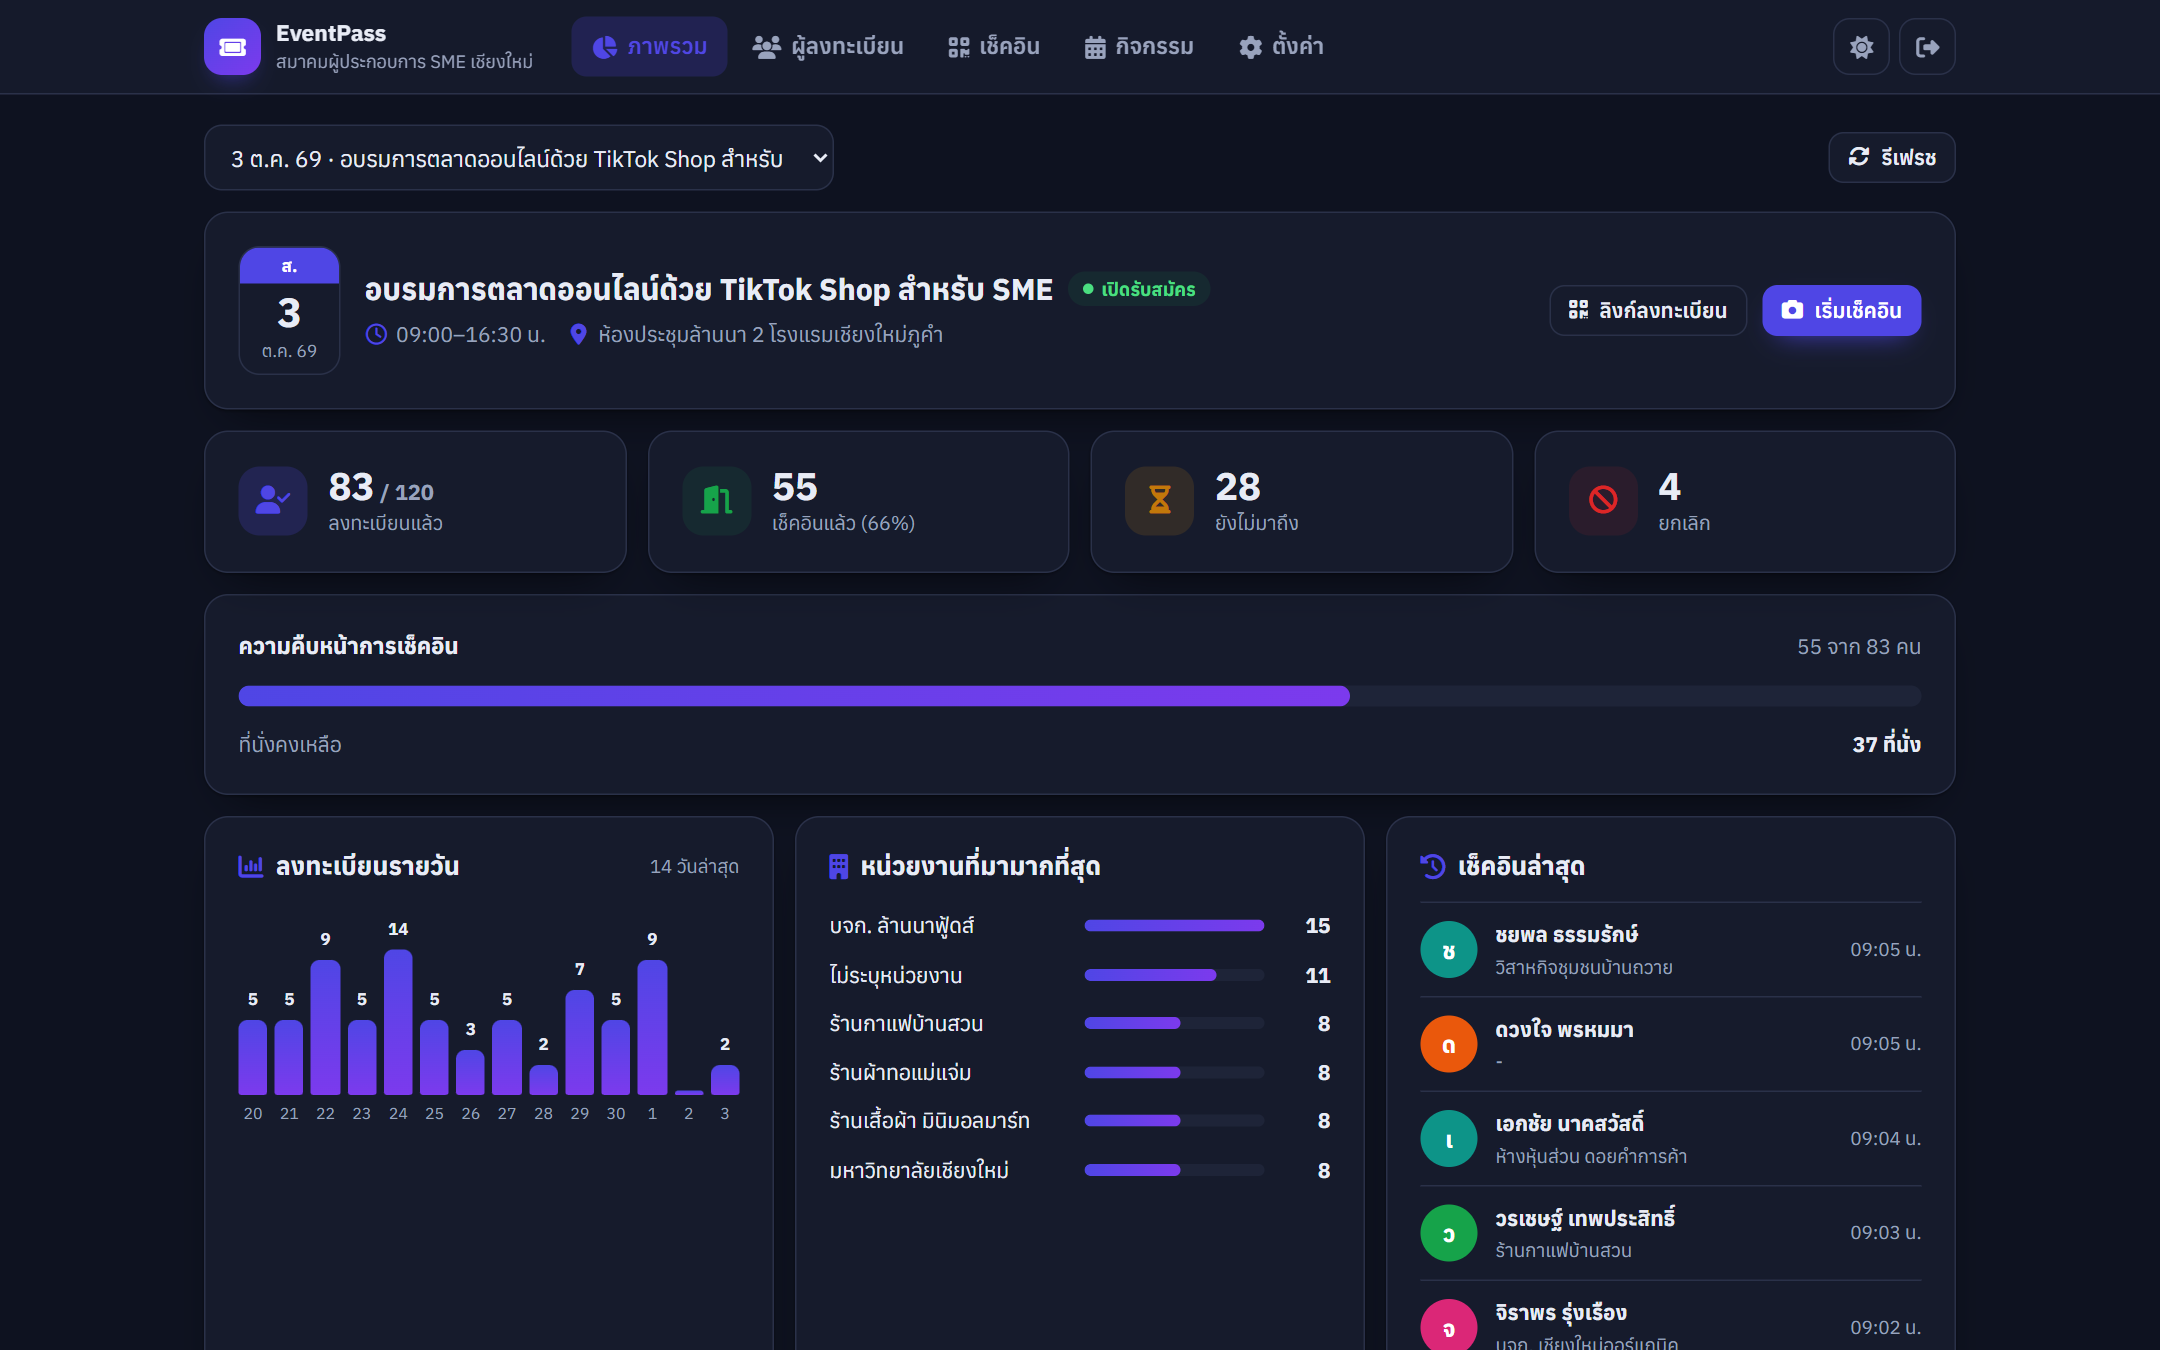2160x1350 pixels.
Task: Click the tallest bar for day 24
Action: tap(398, 1022)
